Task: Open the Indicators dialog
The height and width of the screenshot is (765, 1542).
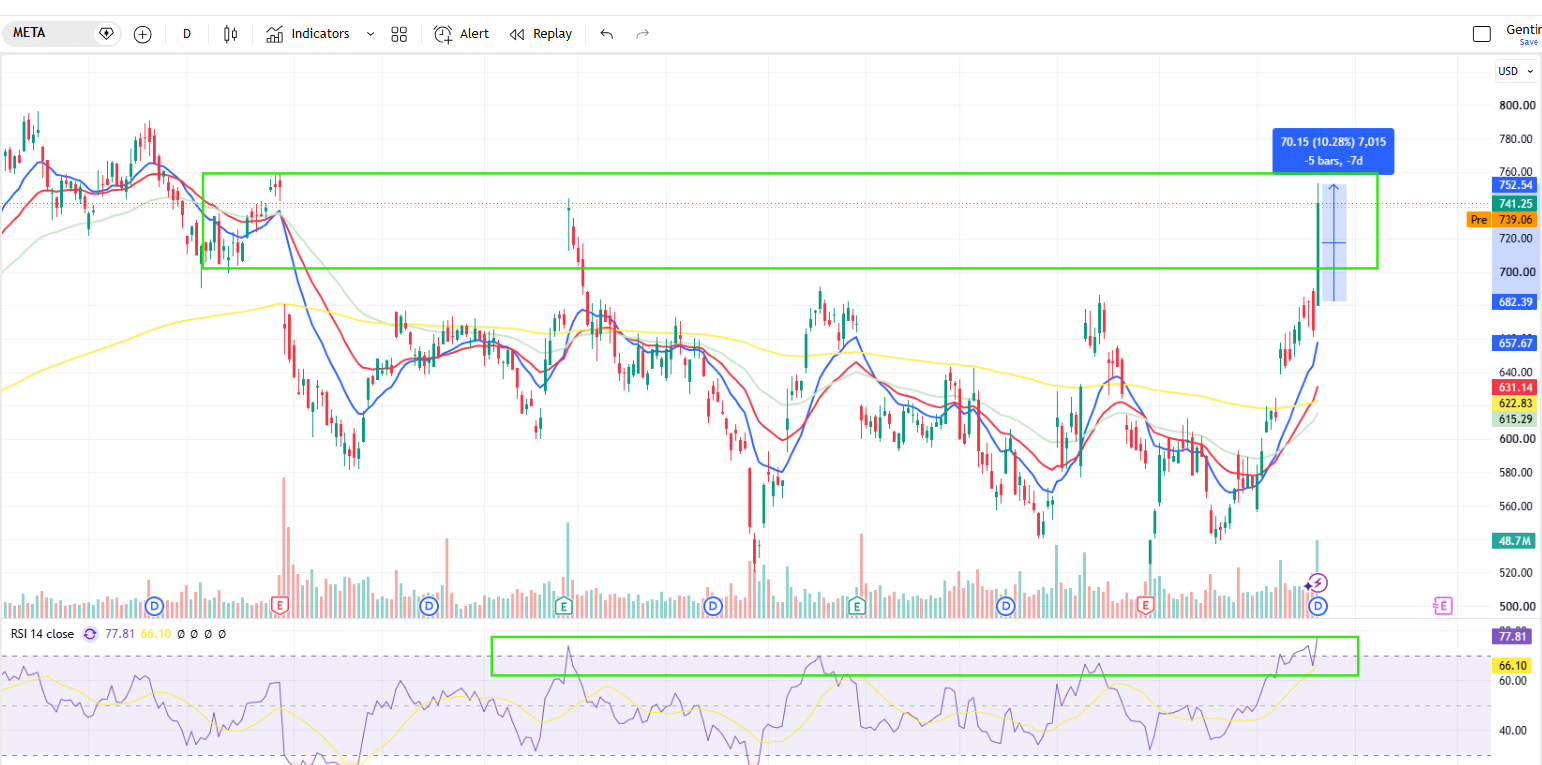Action: tap(308, 34)
